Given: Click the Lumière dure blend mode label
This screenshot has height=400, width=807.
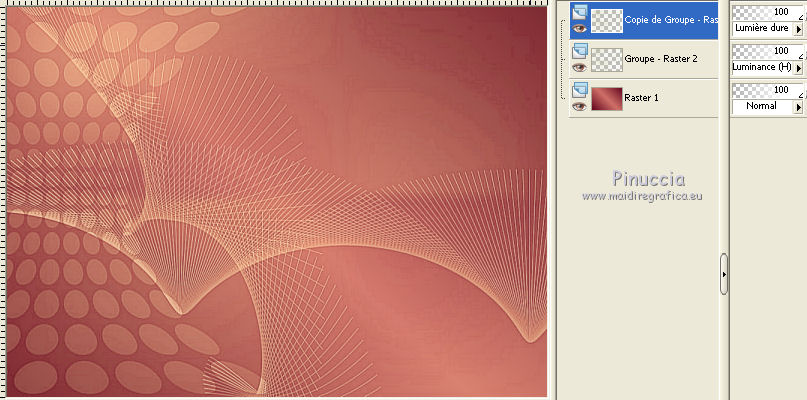Looking at the screenshot, I should click(x=762, y=28).
